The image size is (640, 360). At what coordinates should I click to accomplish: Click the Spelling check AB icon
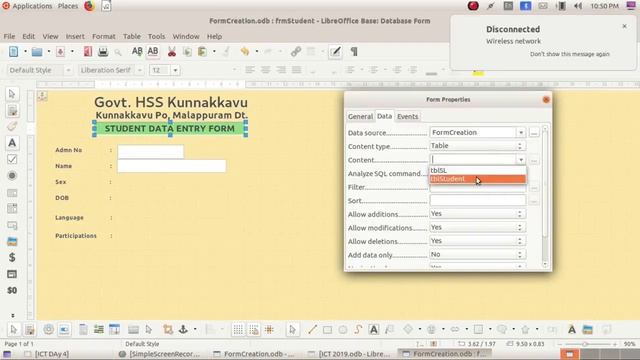(137, 51)
